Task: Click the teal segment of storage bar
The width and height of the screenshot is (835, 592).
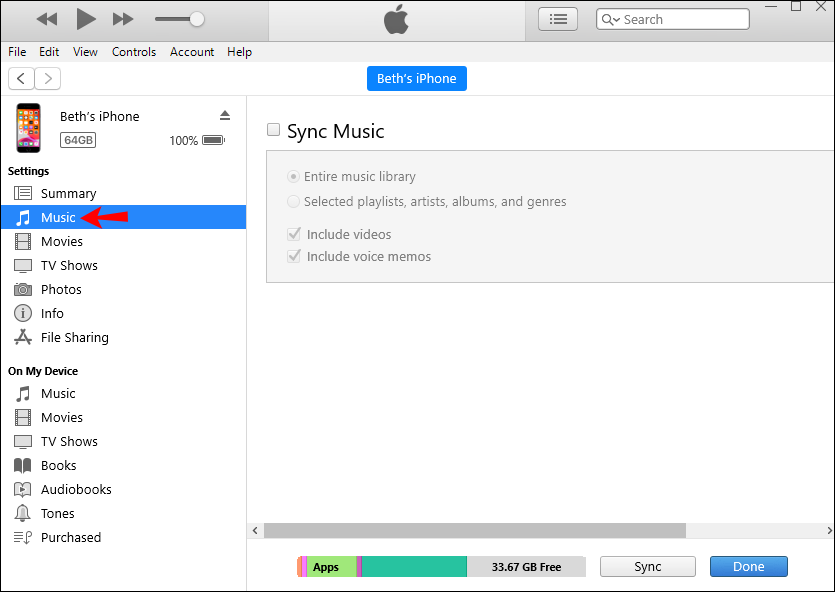Action: pyautogui.click(x=414, y=566)
